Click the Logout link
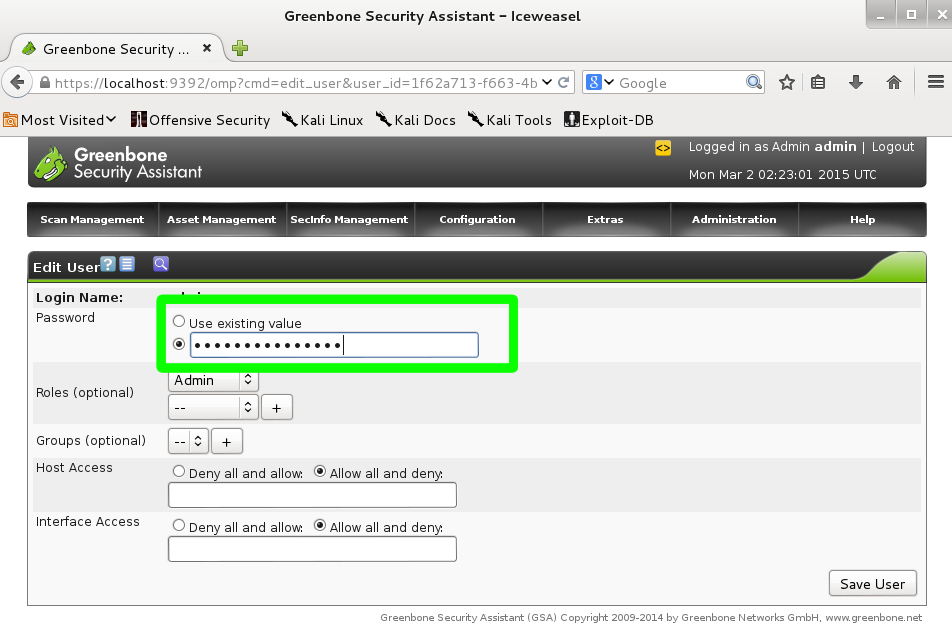Screen dimensions: 952x630 tap(892, 147)
